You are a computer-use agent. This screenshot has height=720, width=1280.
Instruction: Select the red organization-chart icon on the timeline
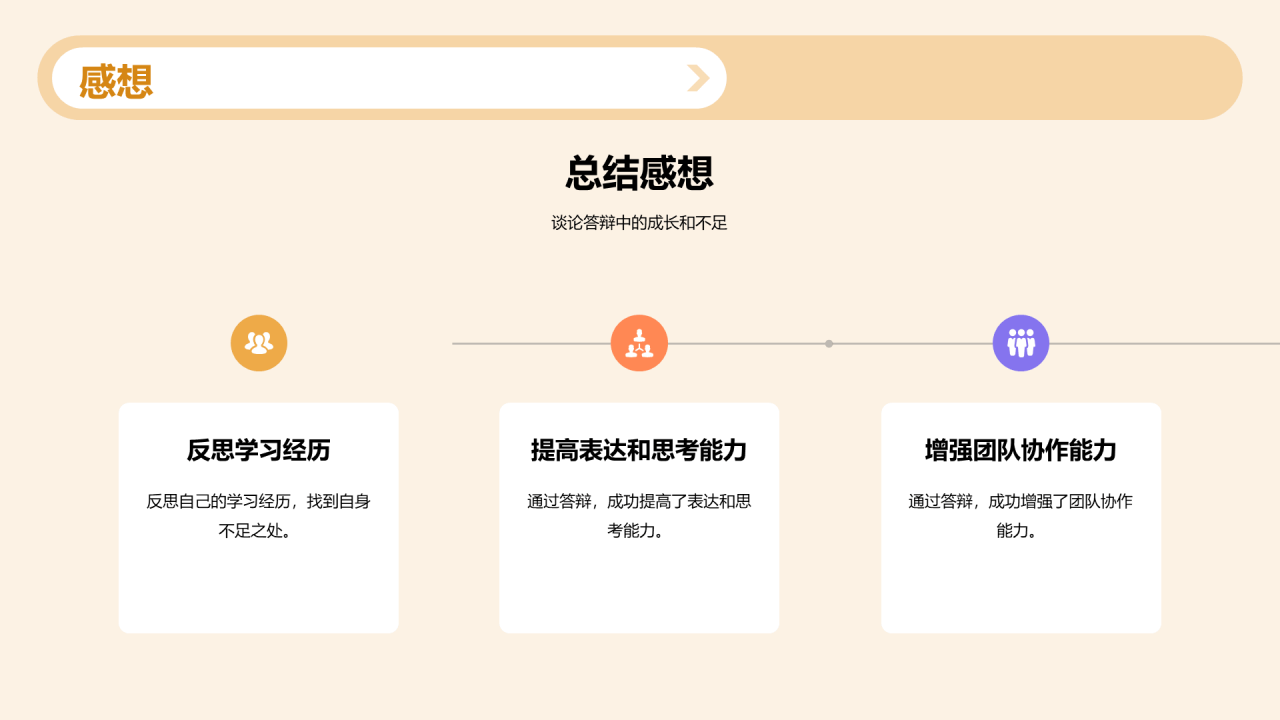639,343
